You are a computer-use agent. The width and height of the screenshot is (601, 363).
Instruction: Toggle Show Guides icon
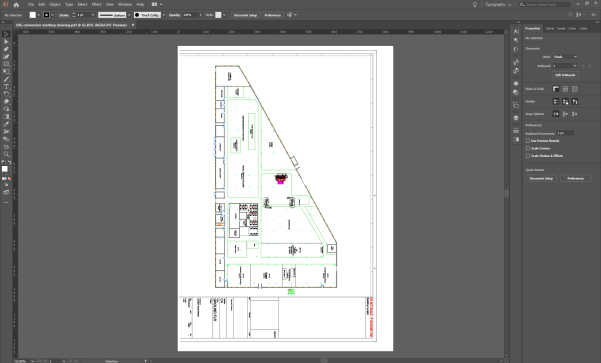556,102
